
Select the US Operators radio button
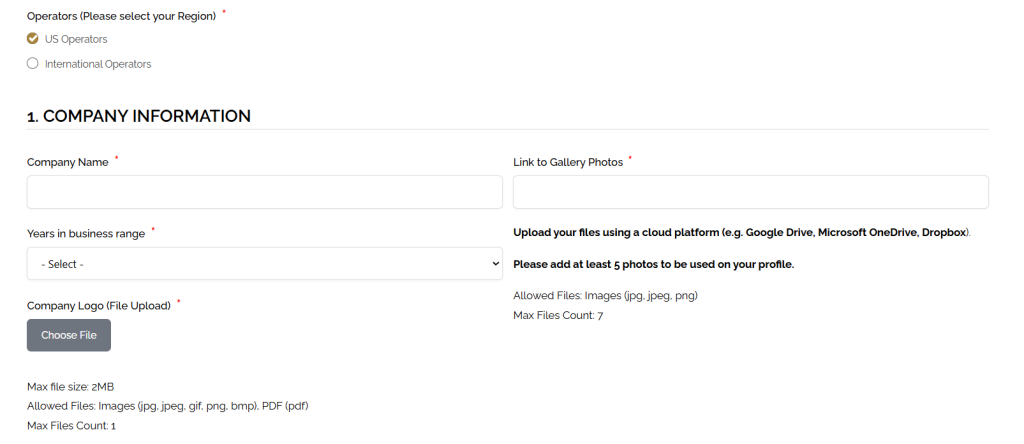[33, 39]
